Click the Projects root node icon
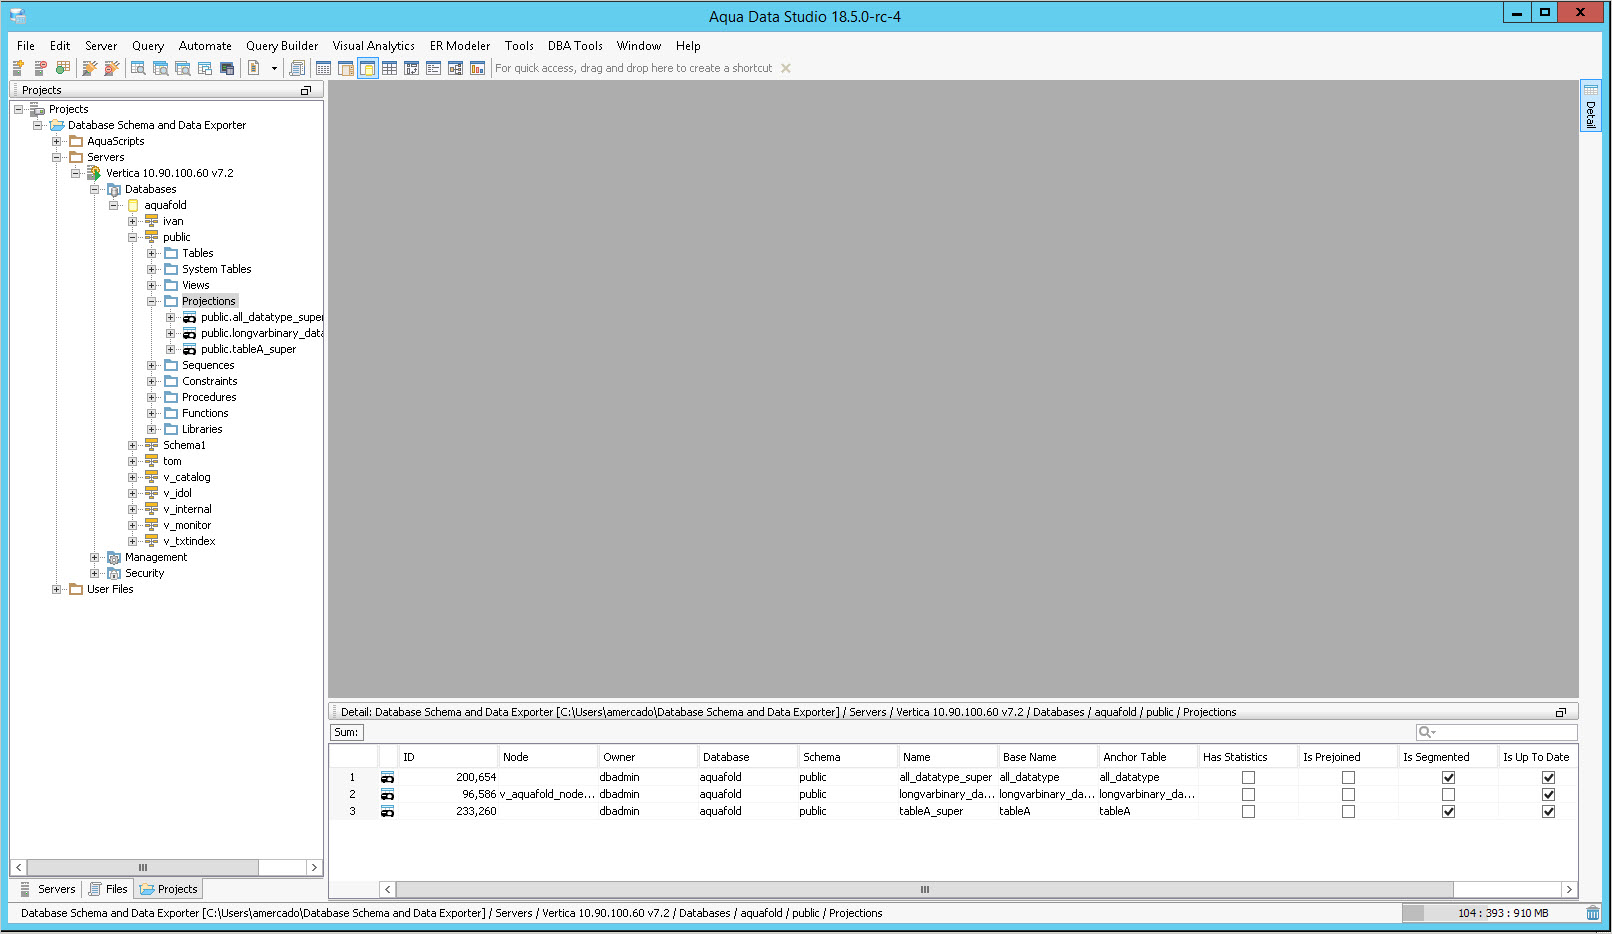The image size is (1612, 934). (37, 109)
